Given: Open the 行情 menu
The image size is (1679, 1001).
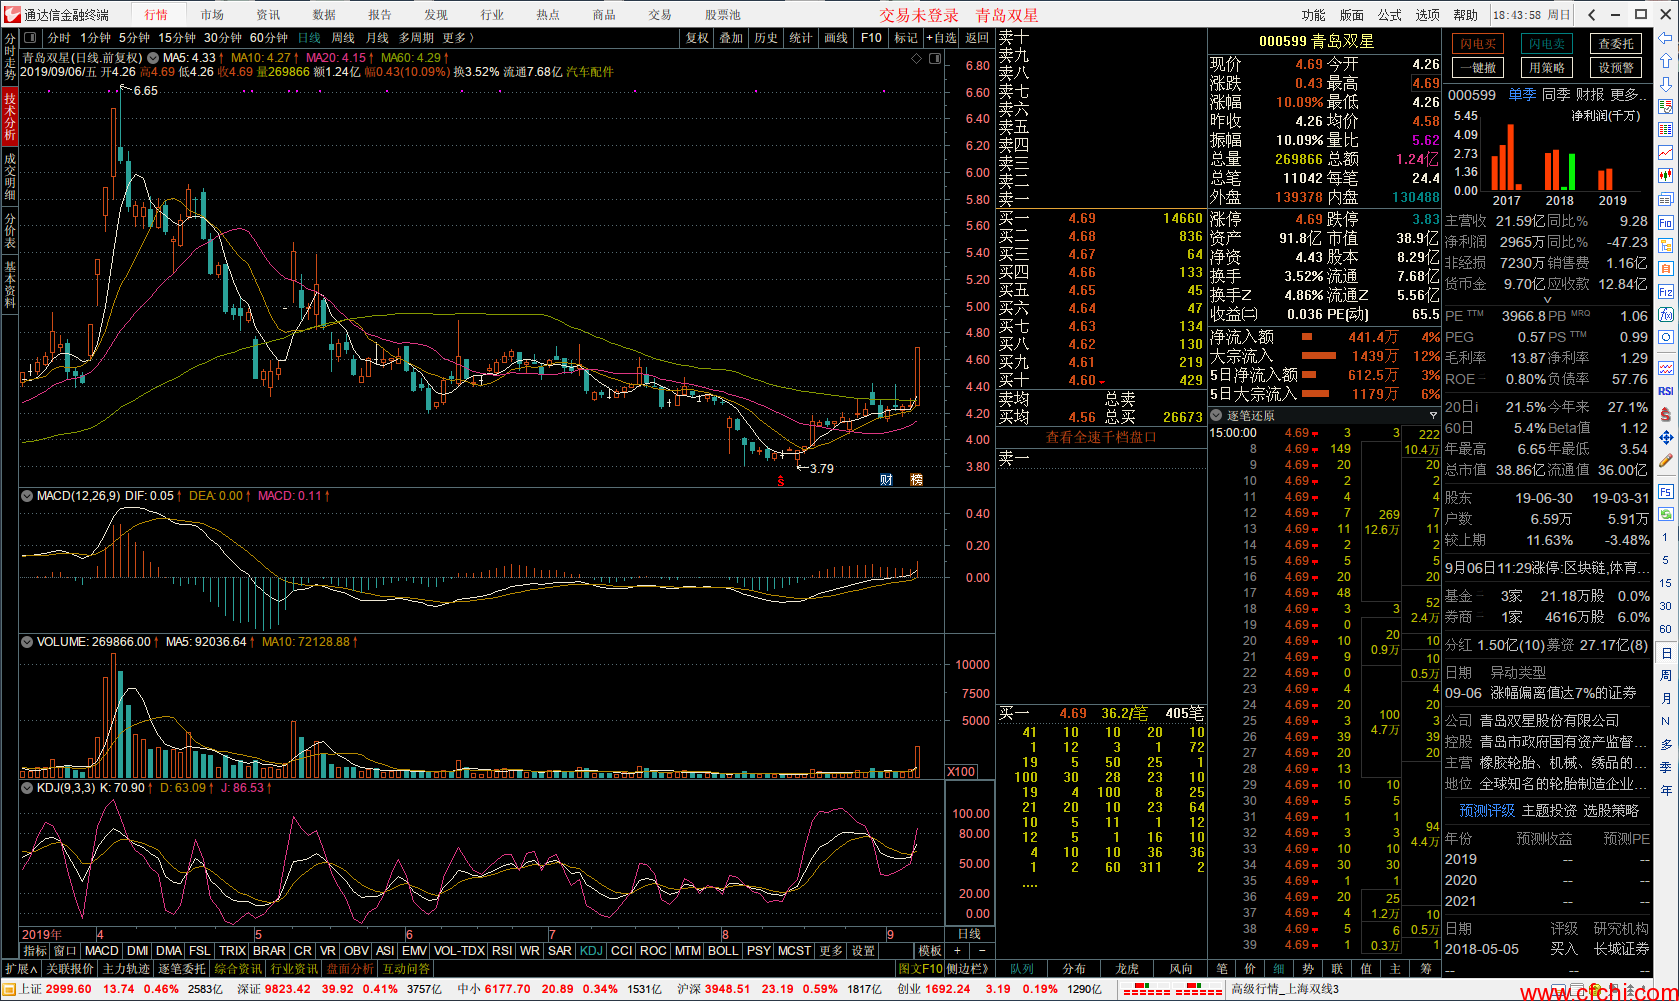Looking at the screenshot, I should [156, 15].
